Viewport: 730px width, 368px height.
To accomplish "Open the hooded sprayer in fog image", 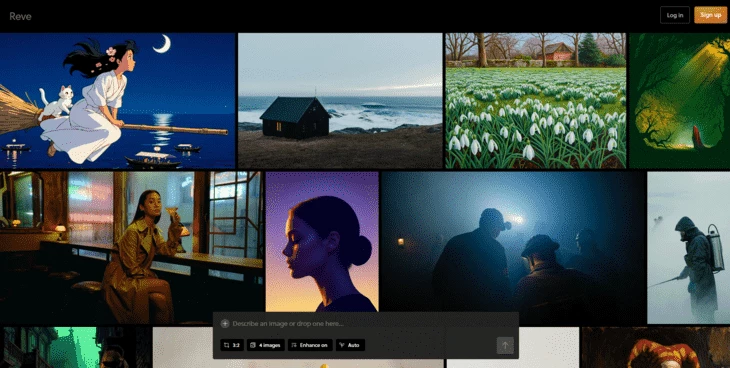I will 689,247.
